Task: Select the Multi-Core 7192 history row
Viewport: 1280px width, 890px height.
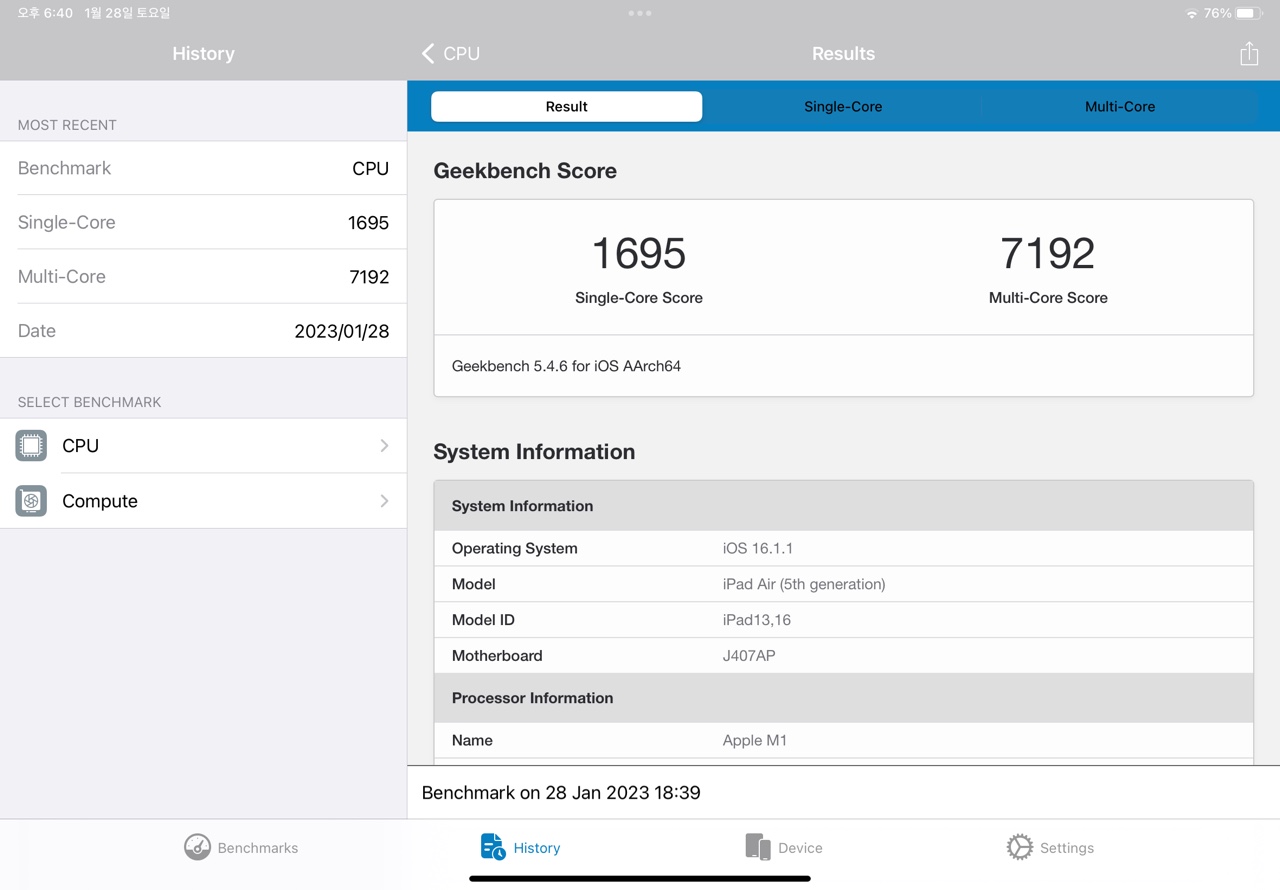Action: (203, 276)
